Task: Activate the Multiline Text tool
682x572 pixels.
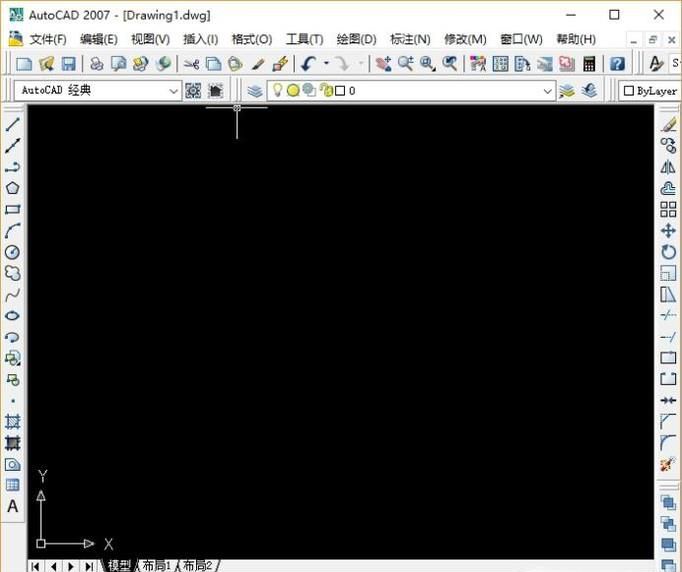Action: 13,507
